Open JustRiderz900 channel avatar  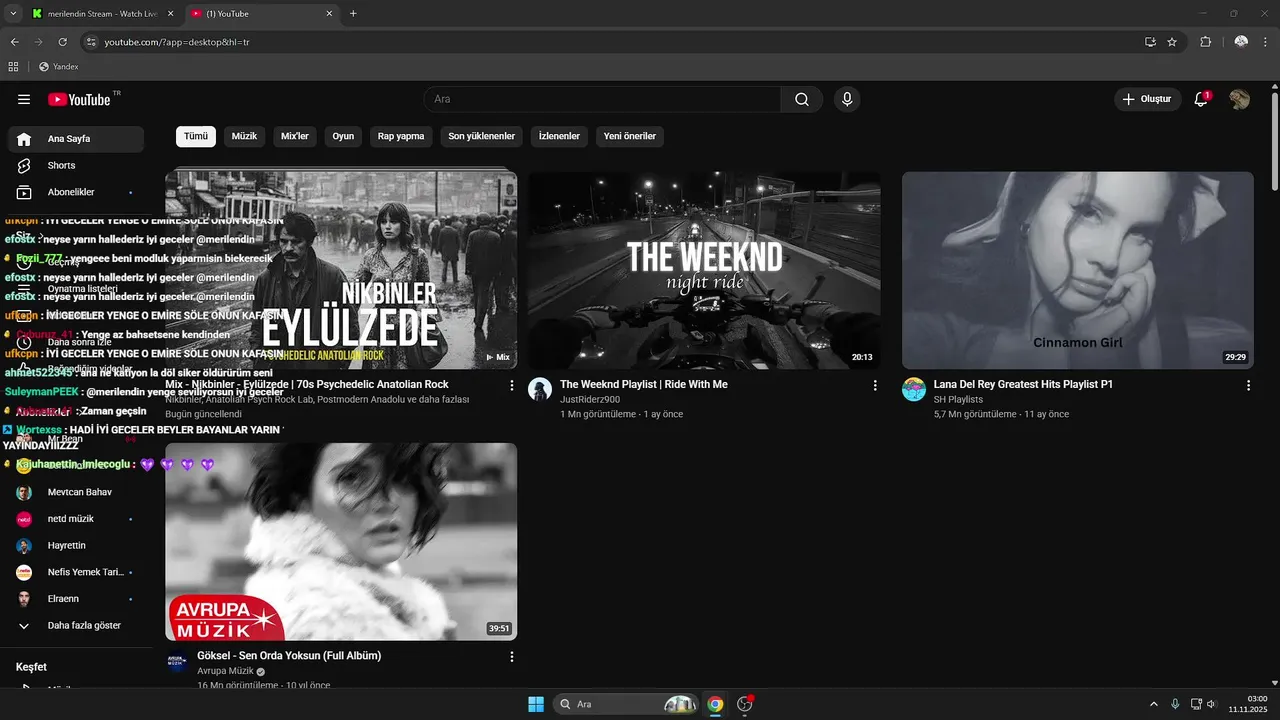click(540, 390)
